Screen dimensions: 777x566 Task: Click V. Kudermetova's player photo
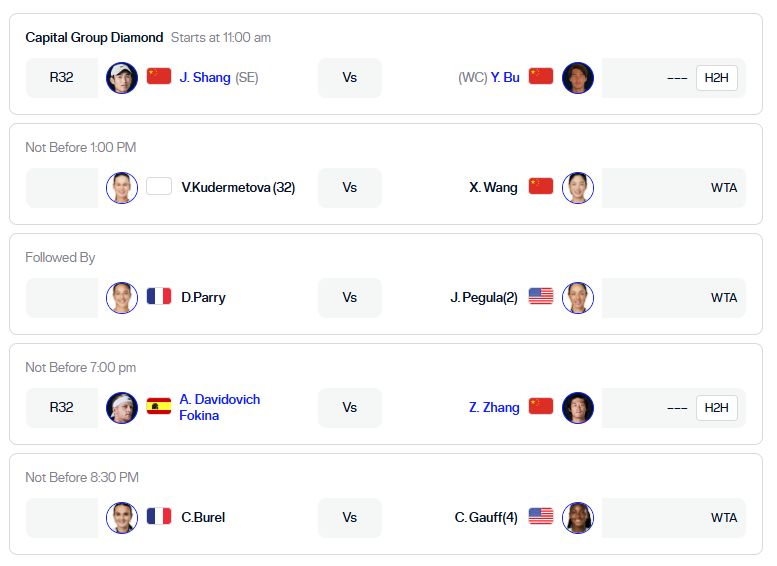pos(122,188)
